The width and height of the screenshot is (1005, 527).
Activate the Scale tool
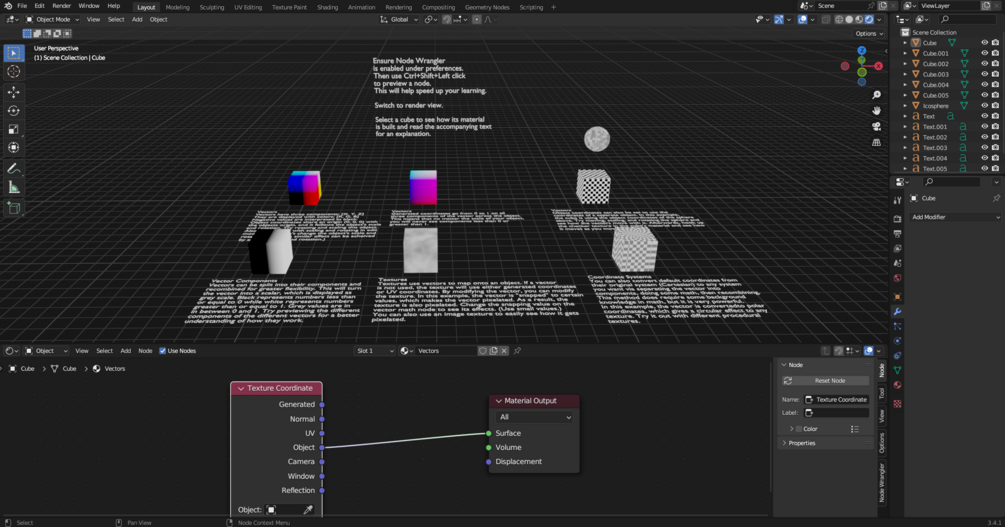(x=13, y=129)
